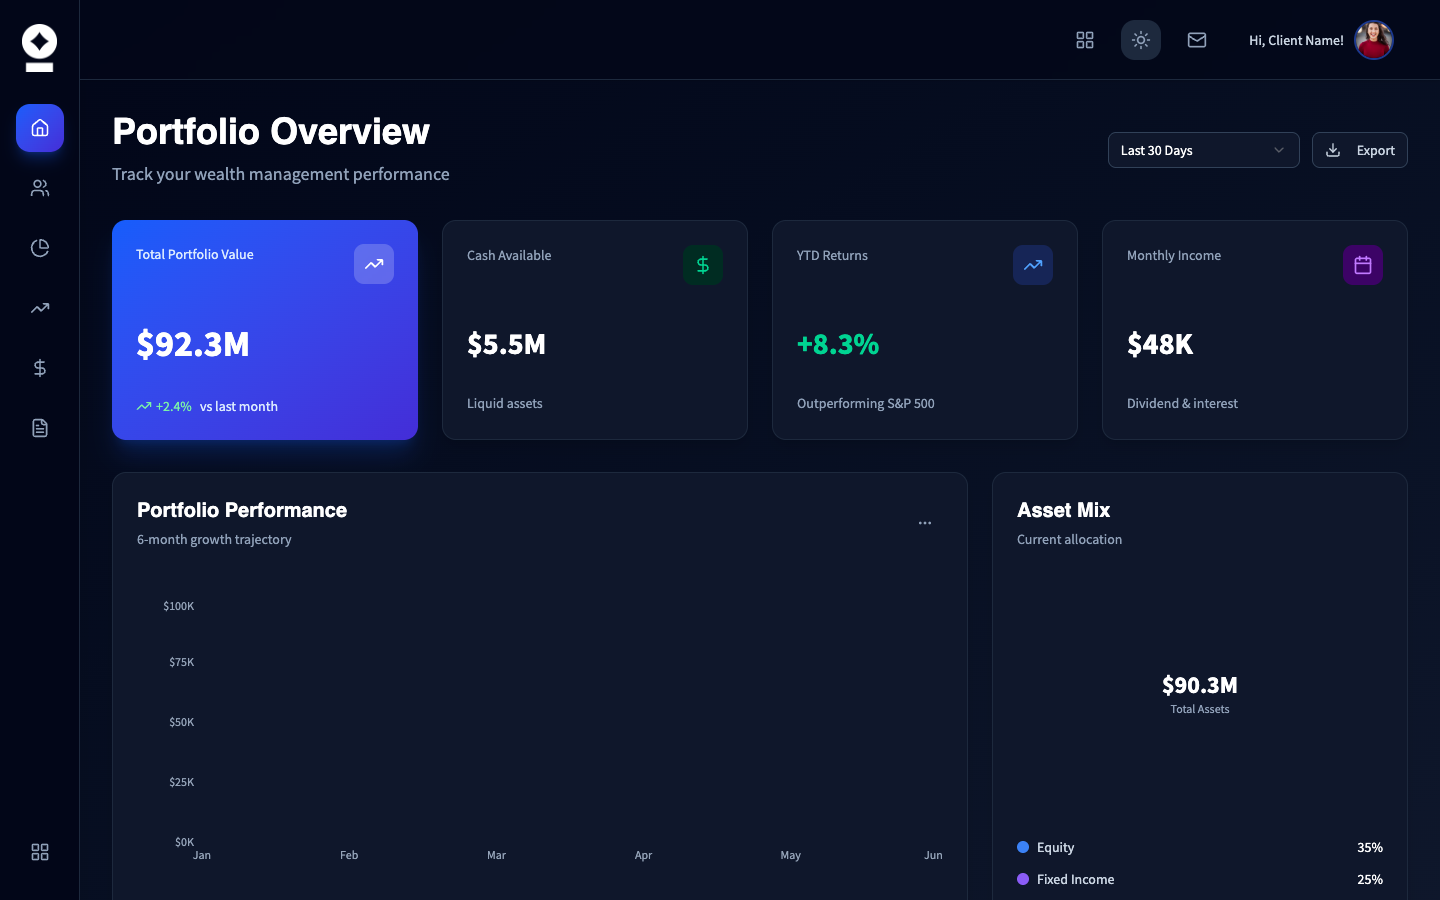Open the Clients icon in the sidebar

click(40, 188)
